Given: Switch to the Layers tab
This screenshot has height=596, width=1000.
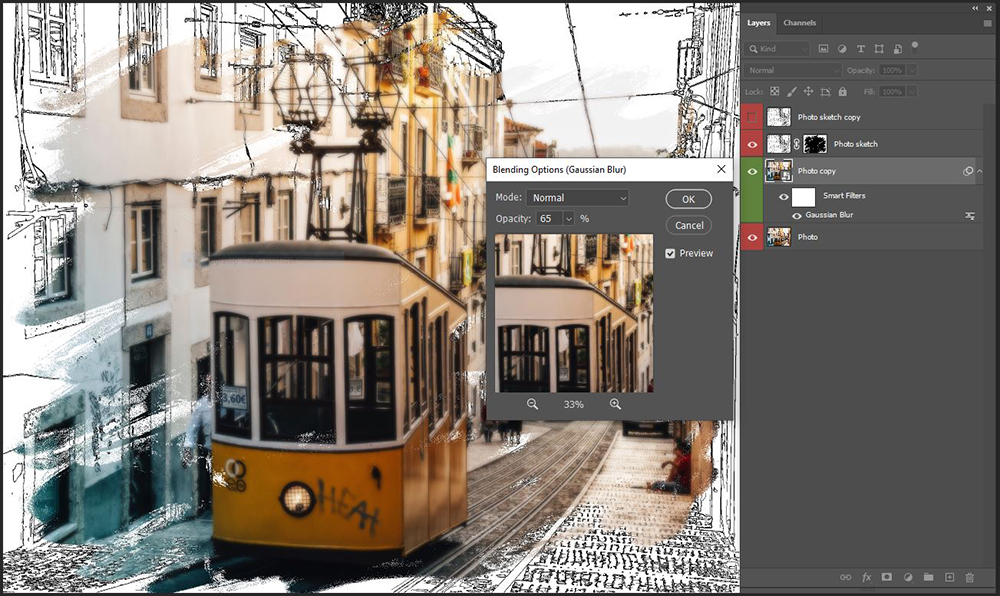Looking at the screenshot, I should tap(758, 23).
